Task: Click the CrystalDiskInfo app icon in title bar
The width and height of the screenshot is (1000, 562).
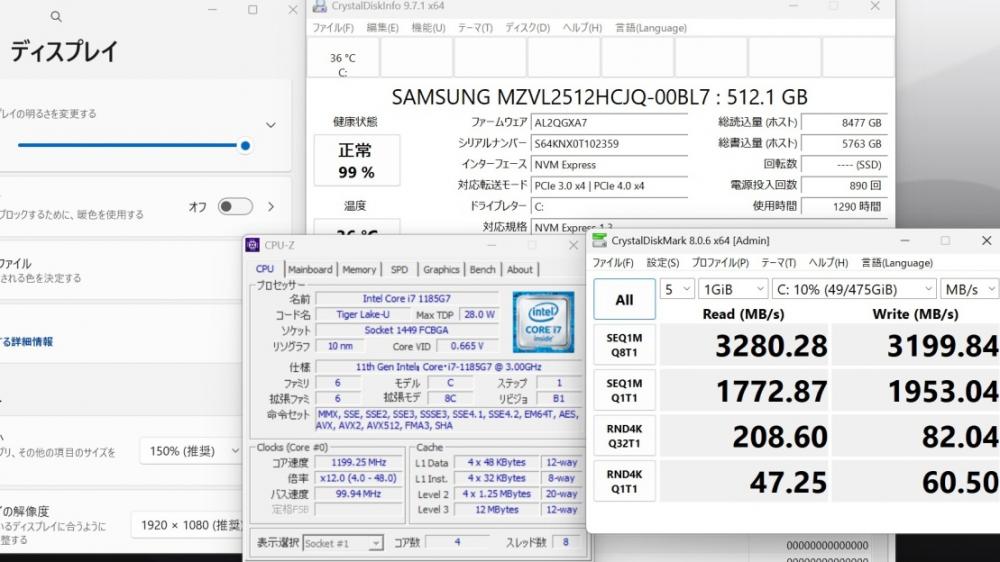Action: pyautogui.click(x=320, y=6)
